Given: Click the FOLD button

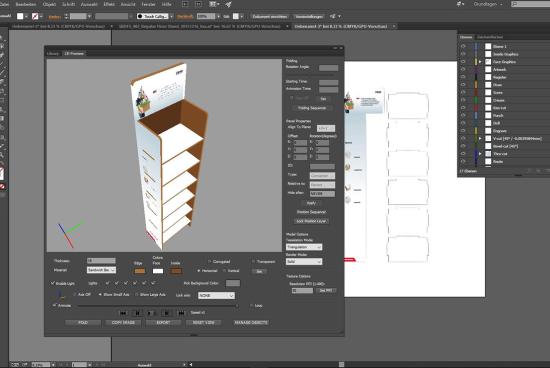Looking at the screenshot, I should [x=83, y=322].
